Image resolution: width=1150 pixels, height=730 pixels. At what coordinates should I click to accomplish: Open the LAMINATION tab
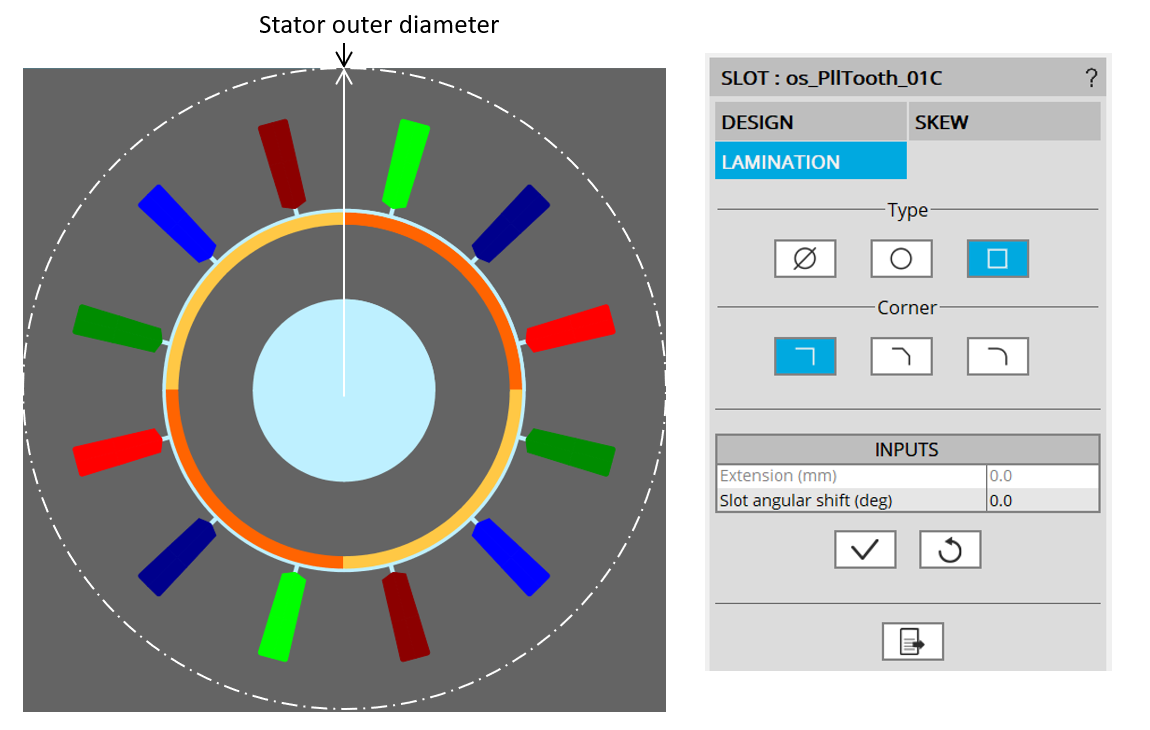[x=810, y=162]
